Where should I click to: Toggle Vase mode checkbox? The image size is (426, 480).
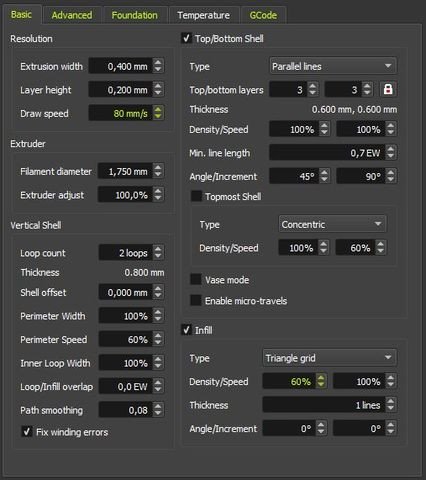196,279
